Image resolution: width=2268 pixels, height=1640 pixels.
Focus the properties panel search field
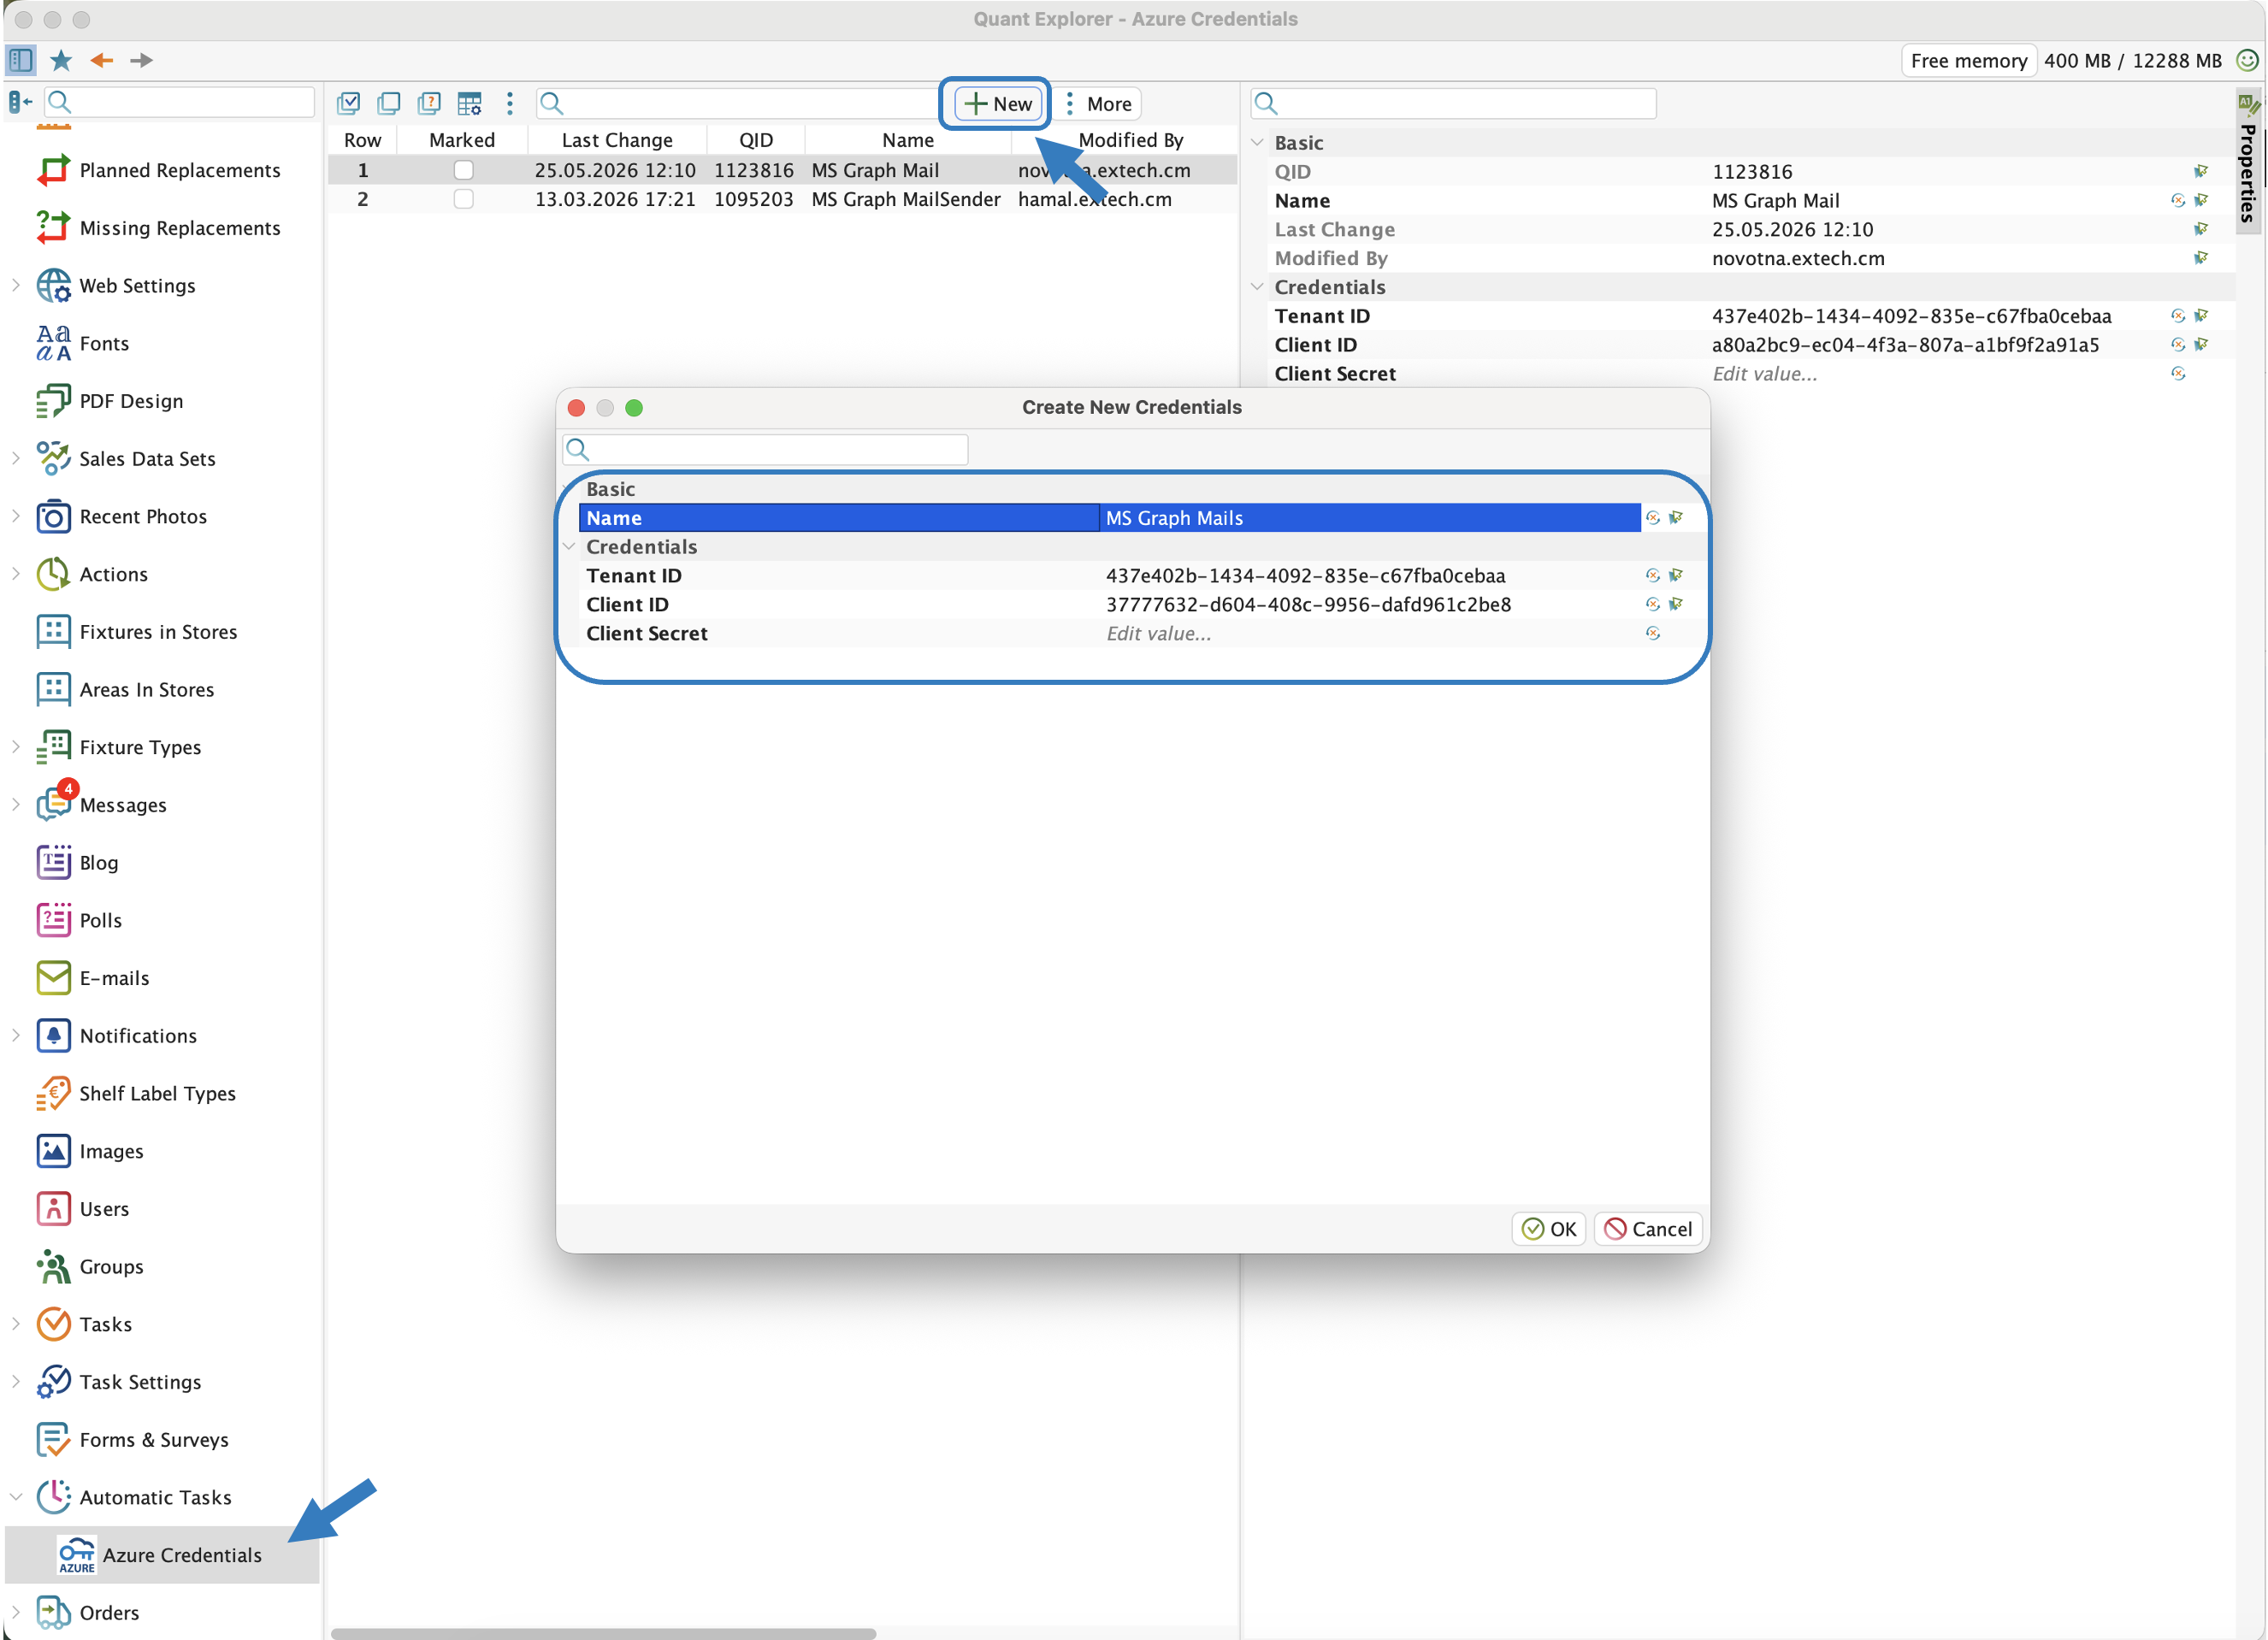click(x=1454, y=103)
